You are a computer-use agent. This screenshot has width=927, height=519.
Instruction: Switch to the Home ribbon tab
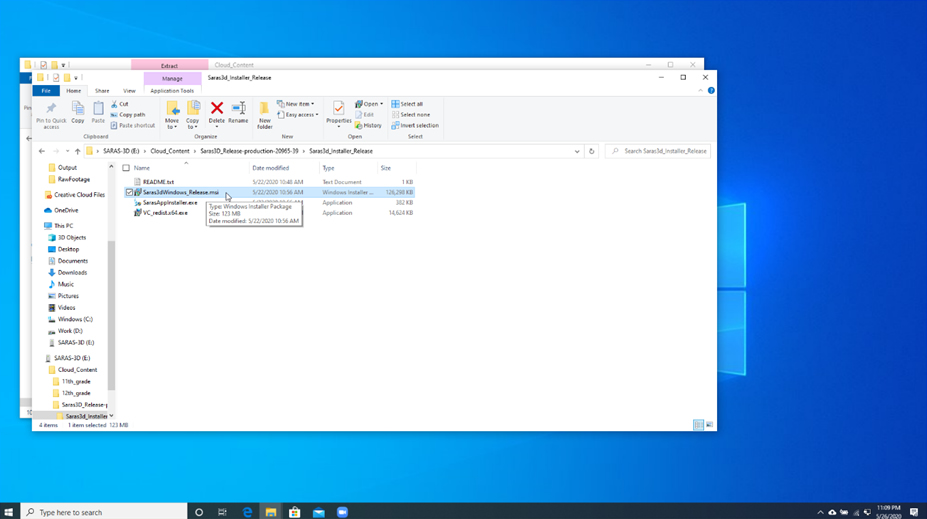pyautogui.click(x=73, y=90)
